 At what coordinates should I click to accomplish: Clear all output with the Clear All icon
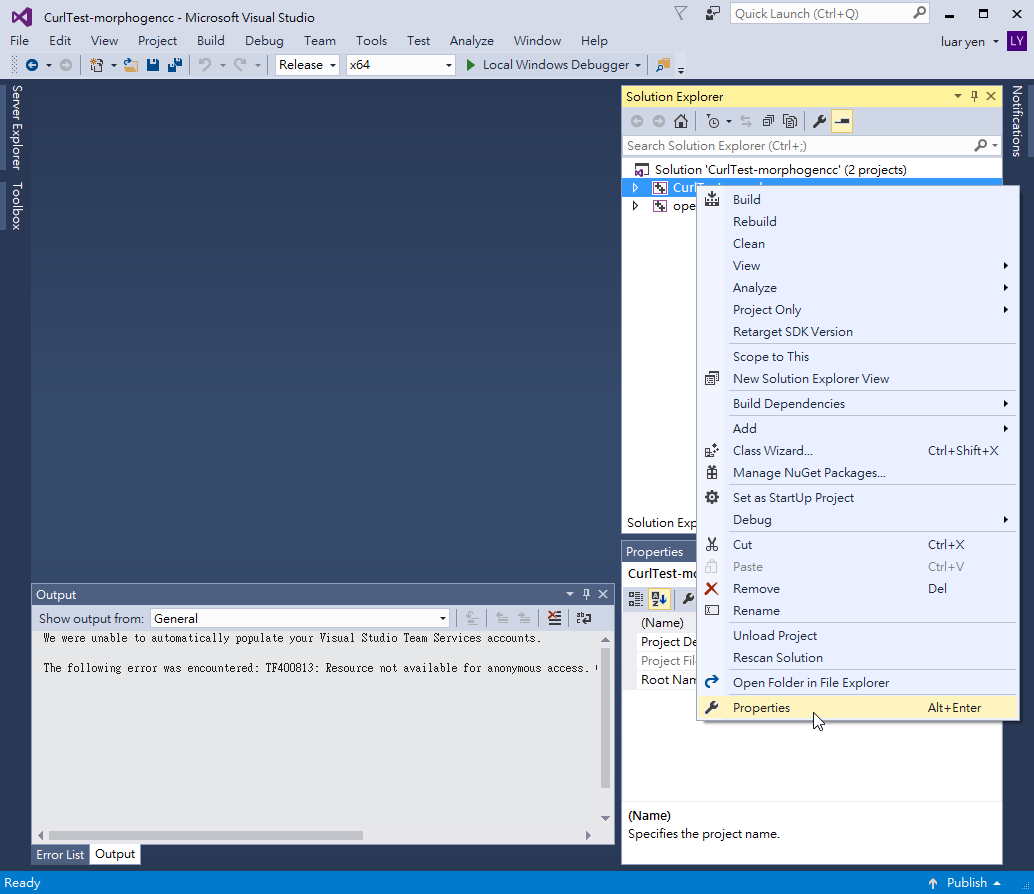(554, 618)
